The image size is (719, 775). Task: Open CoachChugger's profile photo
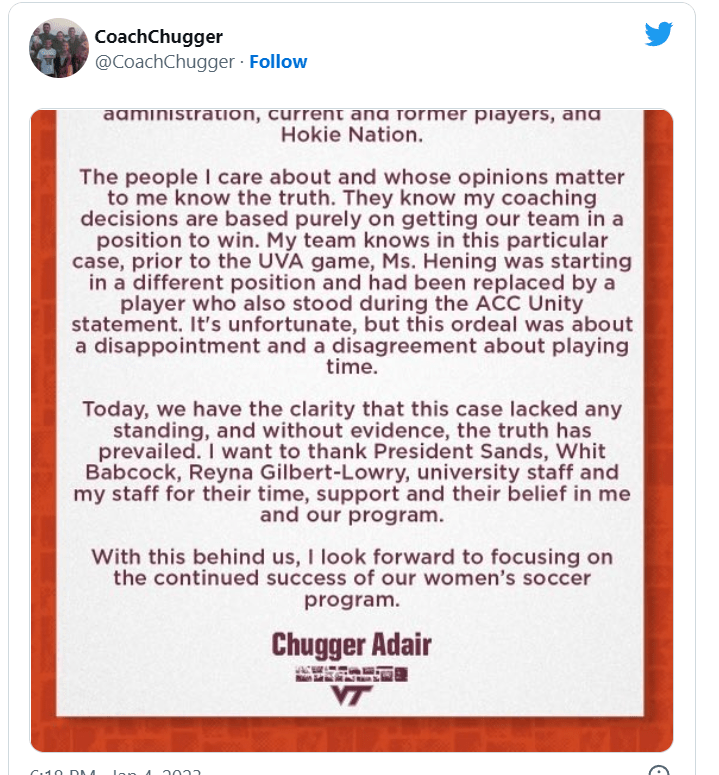pyautogui.click(x=59, y=48)
